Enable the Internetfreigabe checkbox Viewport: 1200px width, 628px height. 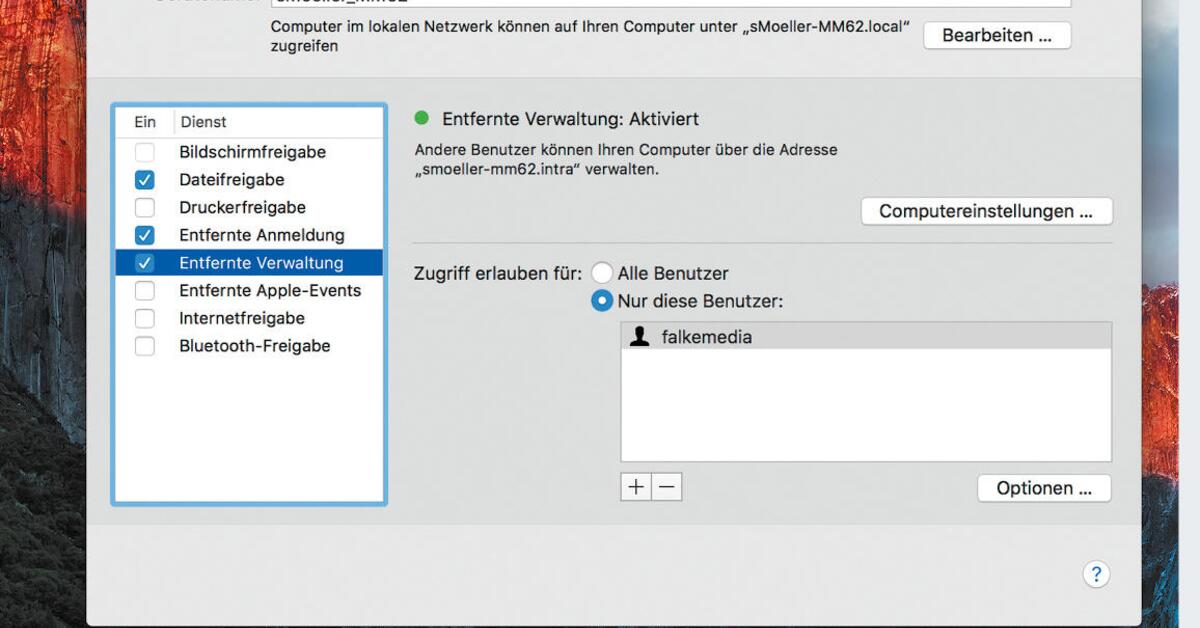[144, 318]
